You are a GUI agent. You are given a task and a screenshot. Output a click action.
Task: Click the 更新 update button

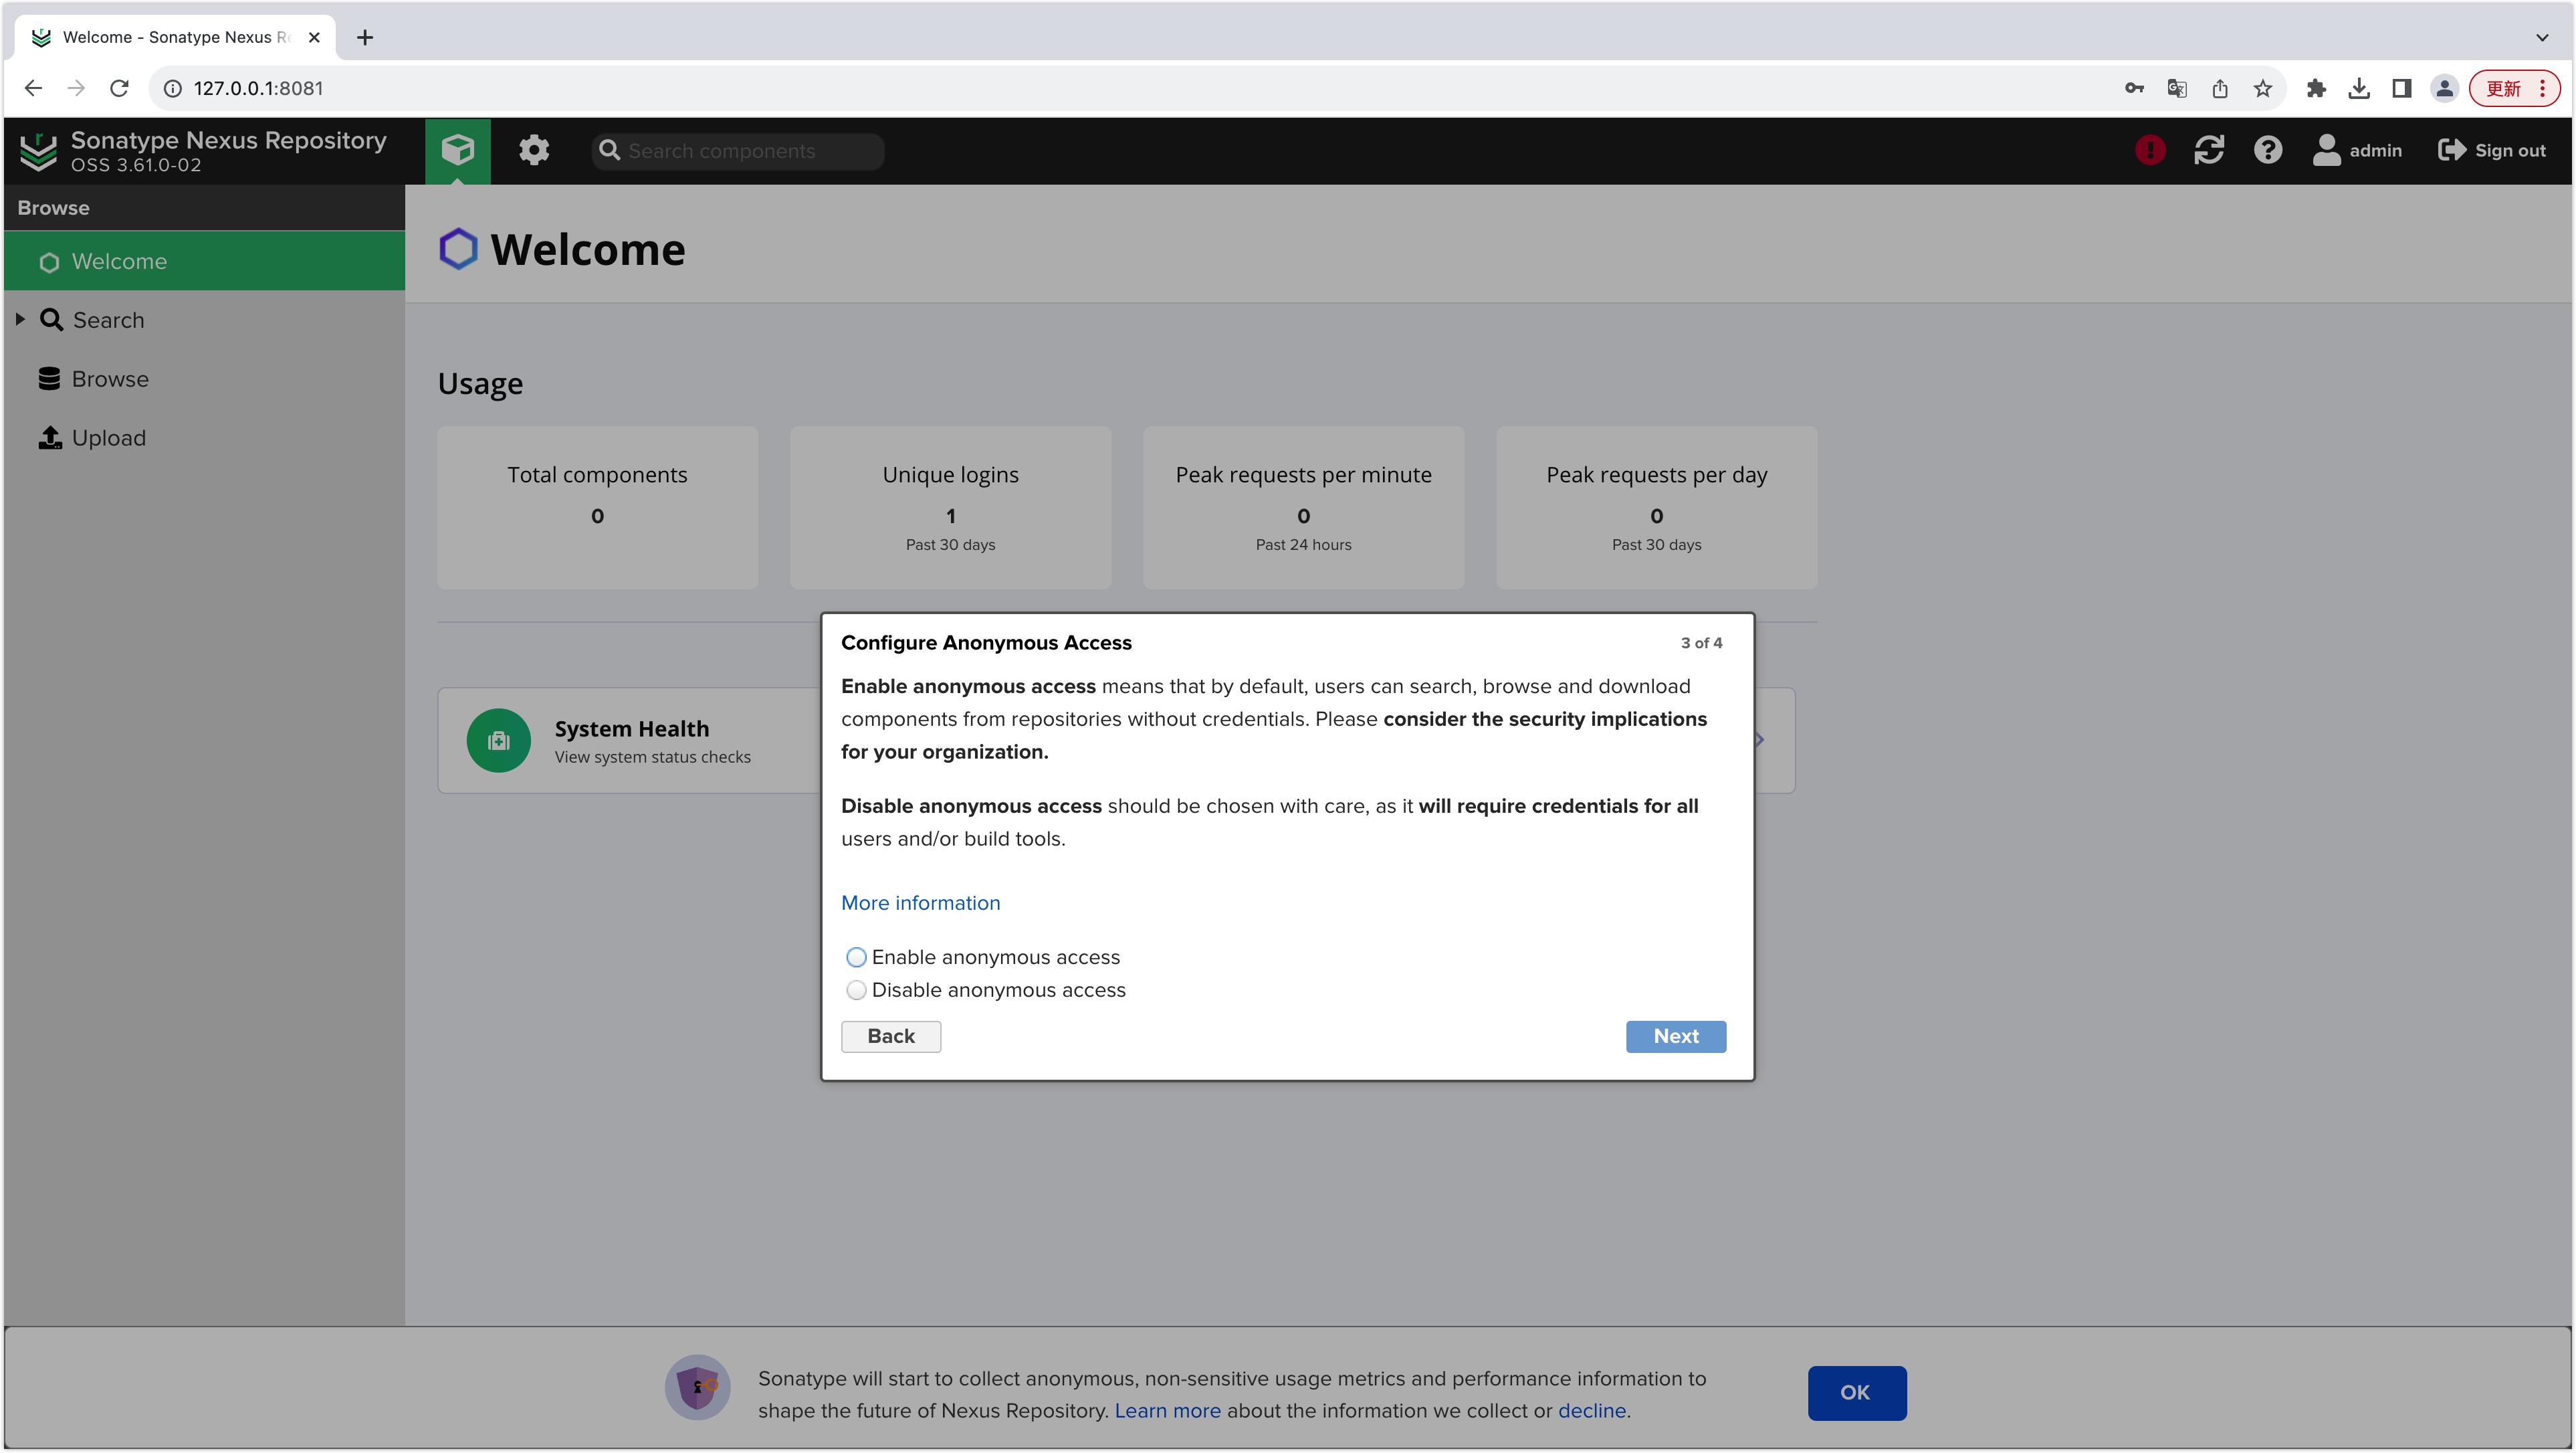(x=2514, y=88)
